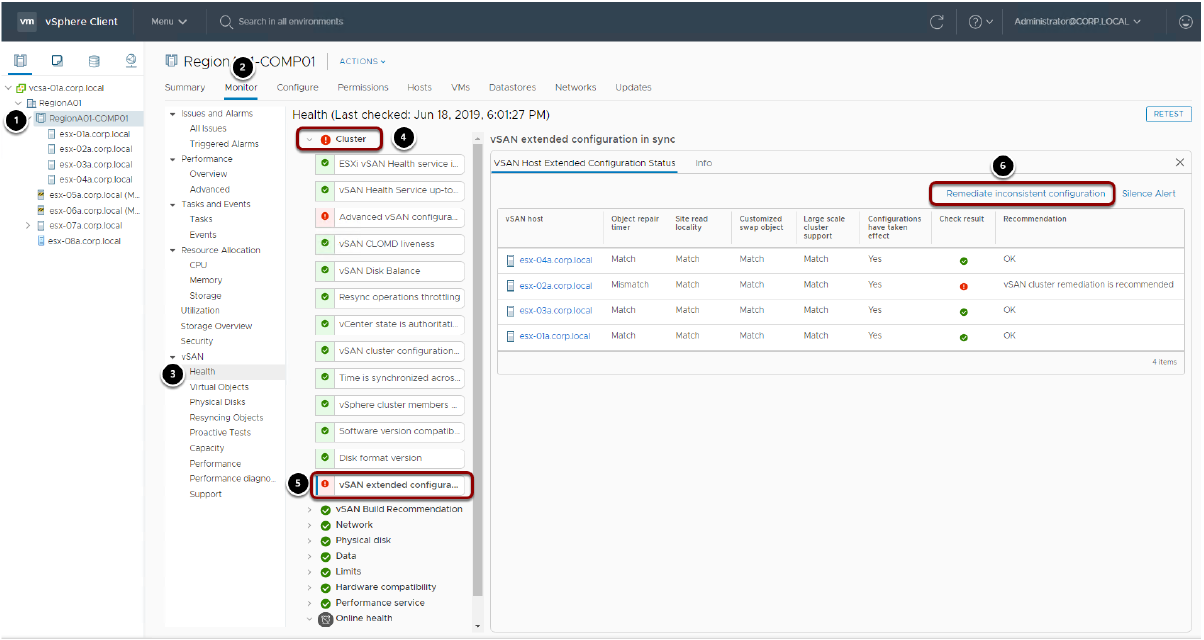Open the Hosts and Clusters inventory view icon

20,61
